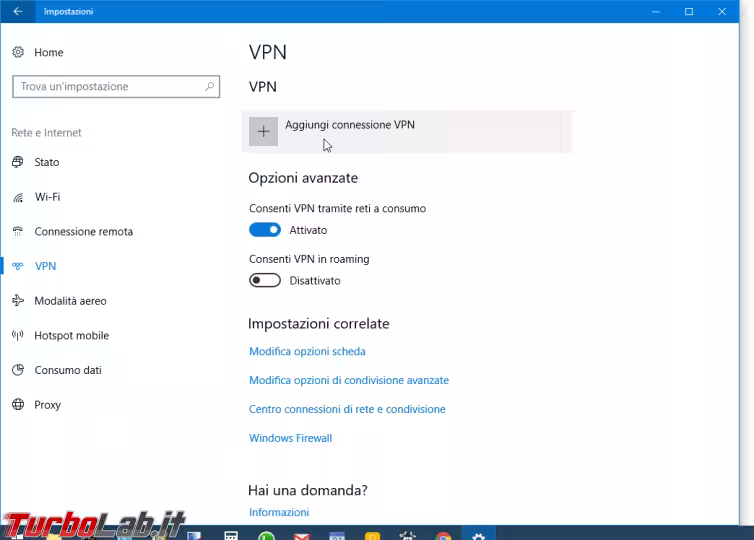Click the Proxy globe icon
This screenshot has height=540, width=754.
(x=18, y=404)
